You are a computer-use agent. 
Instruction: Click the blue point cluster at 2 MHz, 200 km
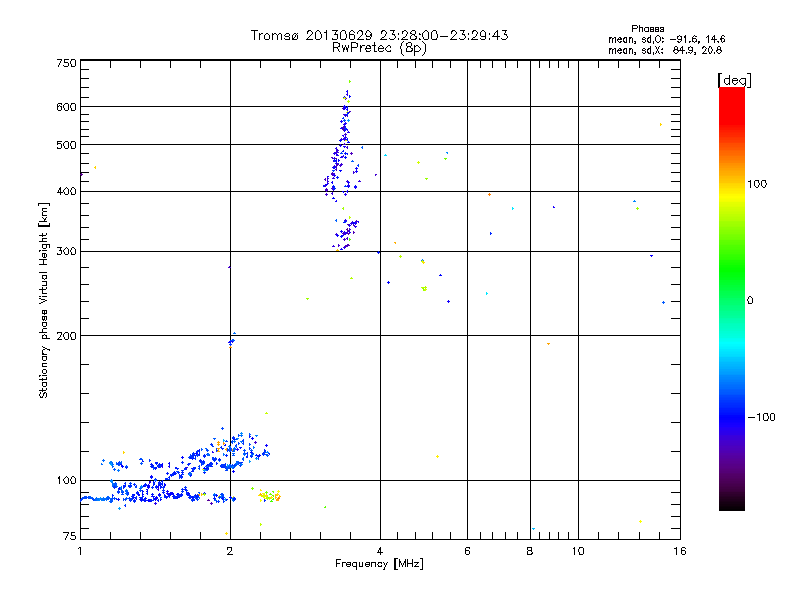point(231,340)
